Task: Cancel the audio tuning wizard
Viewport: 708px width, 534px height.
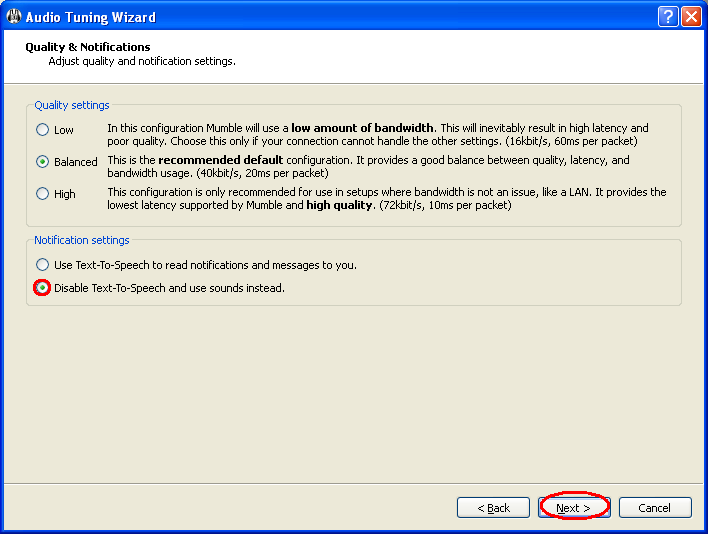Action: pyautogui.click(x=655, y=508)
